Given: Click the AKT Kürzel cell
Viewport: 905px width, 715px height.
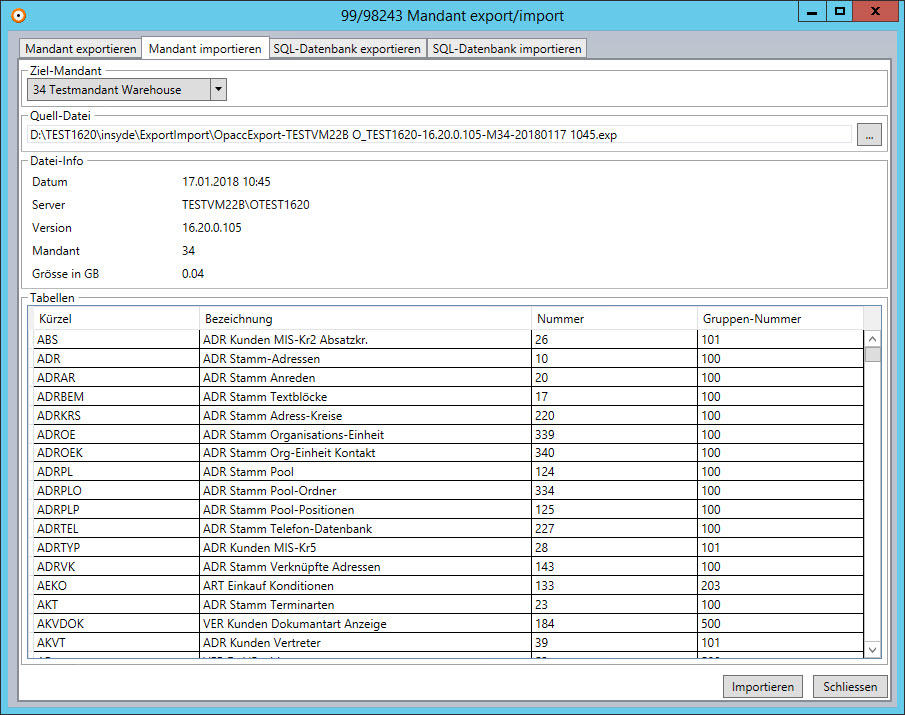Looking at the screenshot, I should coord(115,605).
